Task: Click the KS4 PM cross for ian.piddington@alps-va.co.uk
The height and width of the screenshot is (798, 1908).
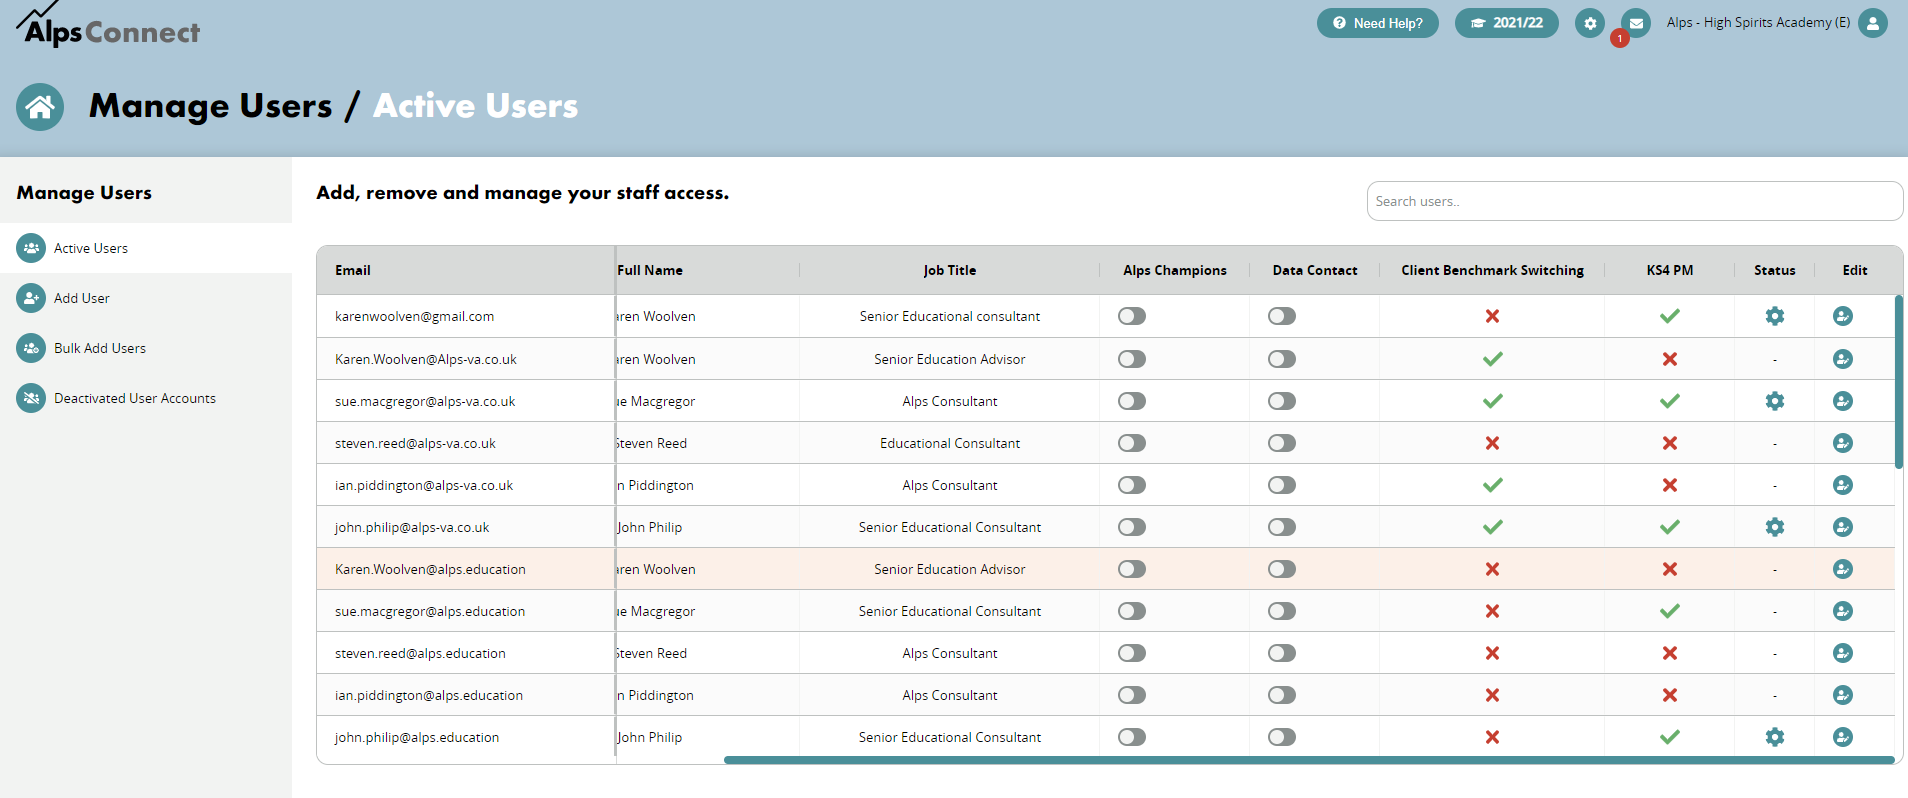Action: click(1670, 485)
